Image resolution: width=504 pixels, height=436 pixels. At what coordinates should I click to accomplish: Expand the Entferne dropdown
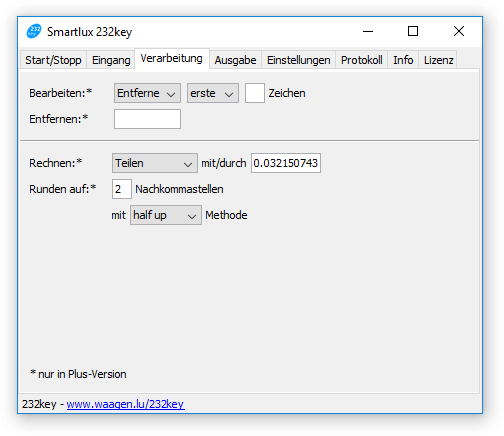tap(147, 93)
